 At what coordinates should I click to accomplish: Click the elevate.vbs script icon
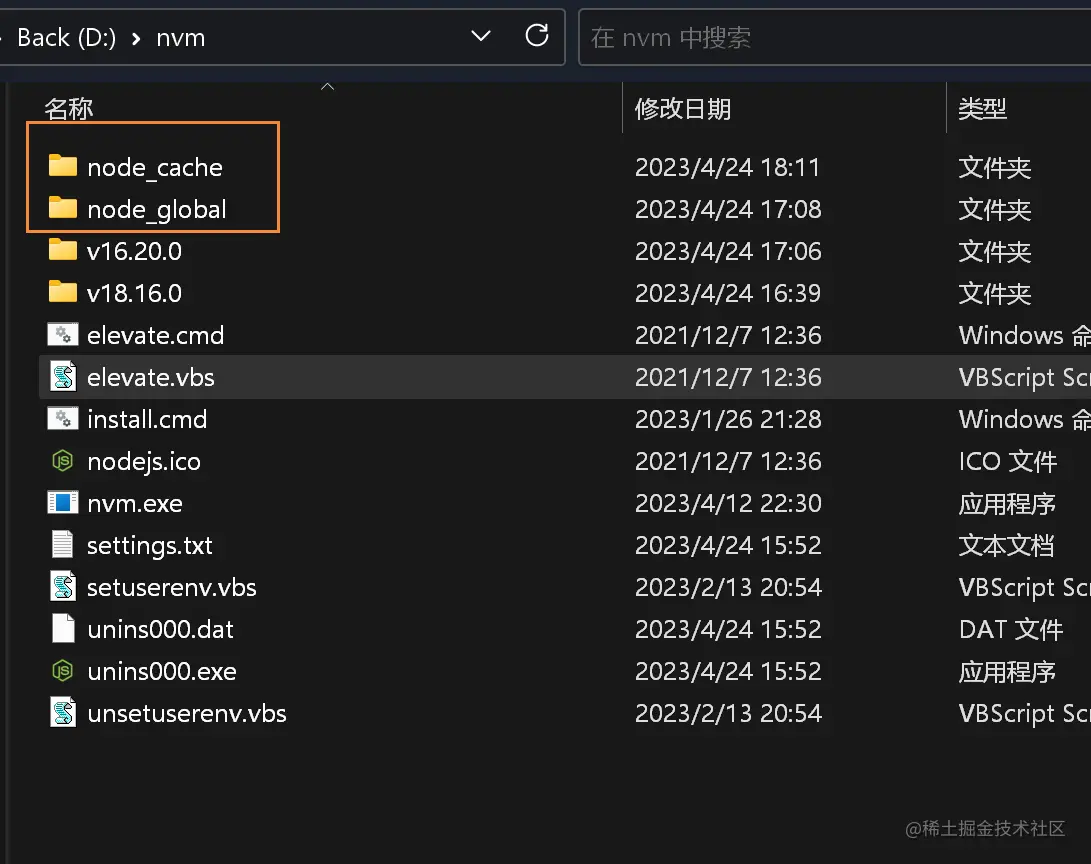63,376
